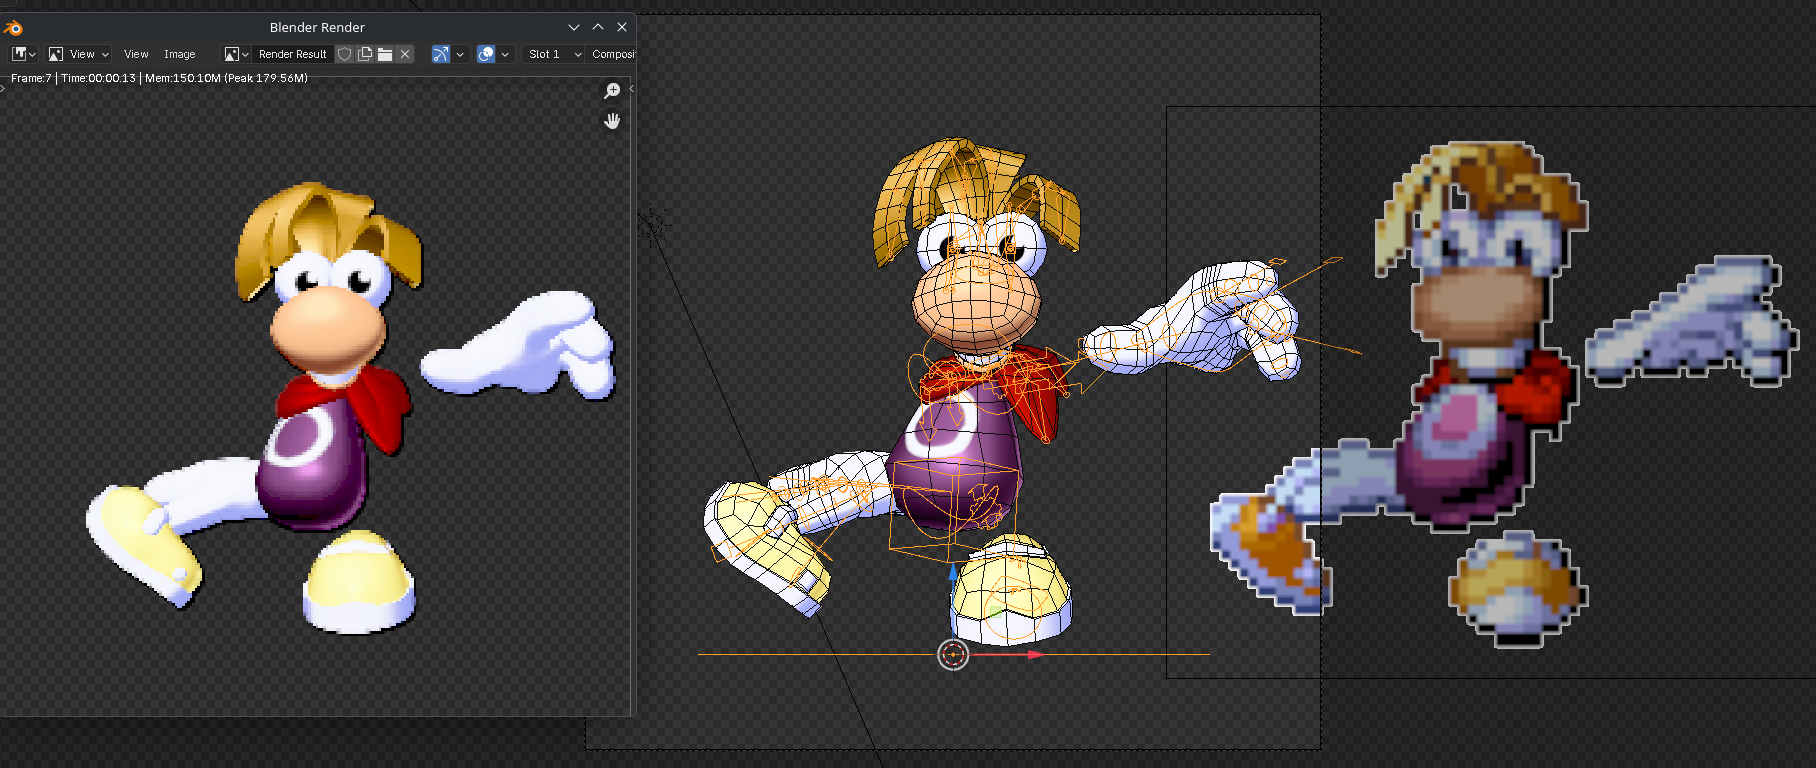The width and height of the screenshot is (1816, 768).
Task: Click the Blender logo icon in title bar
Action: click(x=13, y=27)
